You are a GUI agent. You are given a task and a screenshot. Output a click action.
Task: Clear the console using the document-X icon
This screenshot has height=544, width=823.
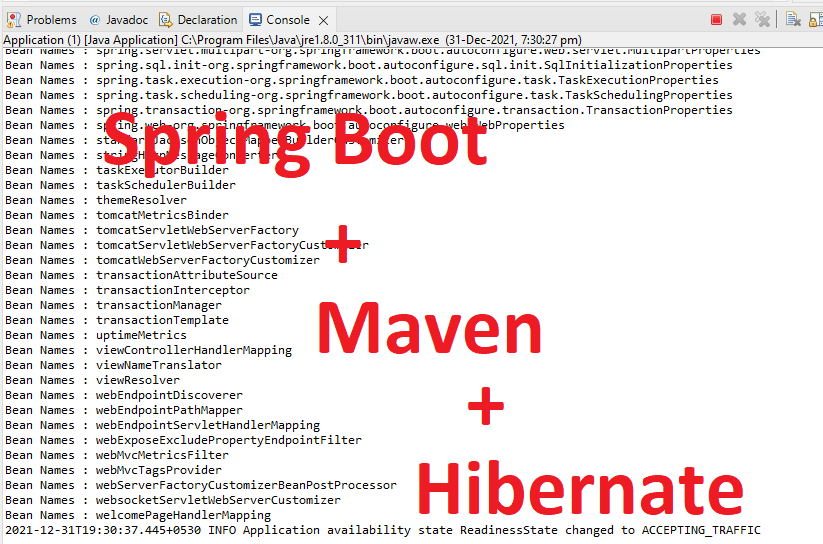coord(793,20)
